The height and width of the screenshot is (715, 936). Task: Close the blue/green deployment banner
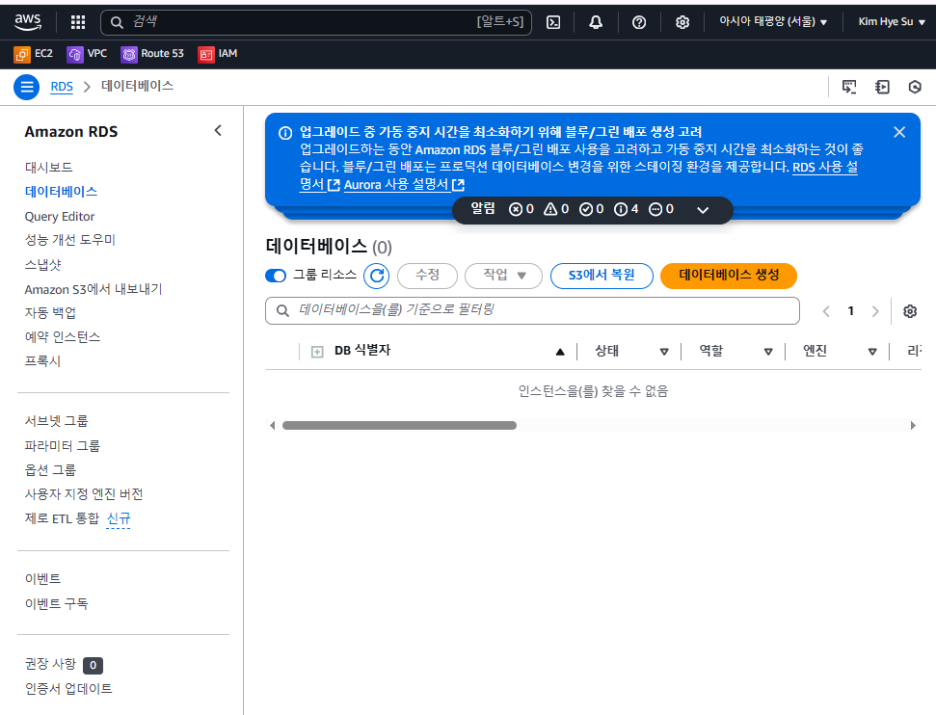(899, 132)
